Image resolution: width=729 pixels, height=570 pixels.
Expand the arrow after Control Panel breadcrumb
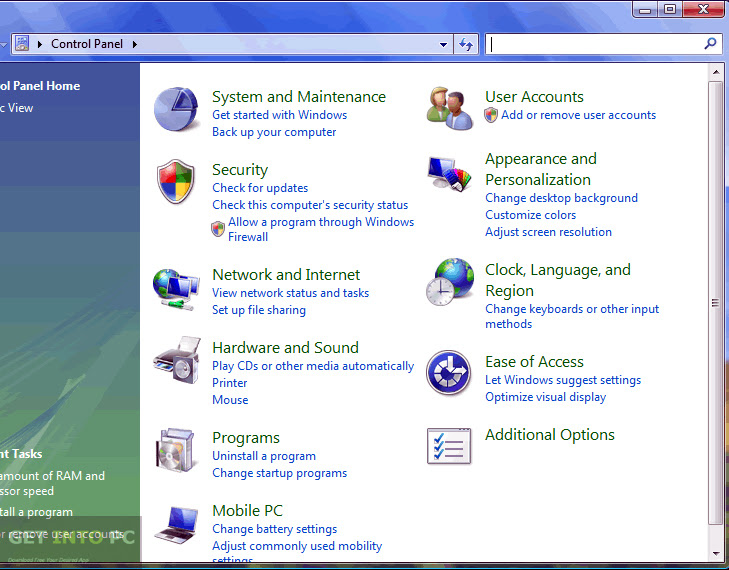135,44
